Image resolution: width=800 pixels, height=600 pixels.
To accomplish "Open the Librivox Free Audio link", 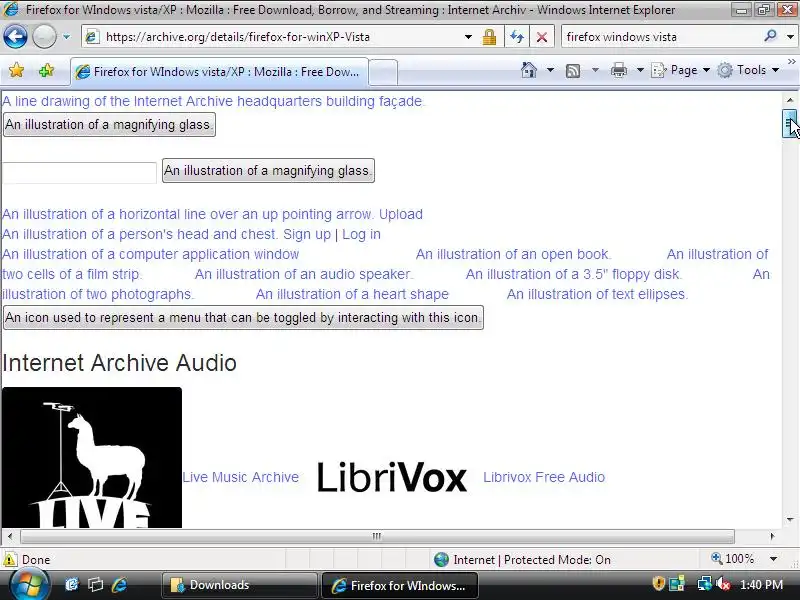I will point(544,477).
